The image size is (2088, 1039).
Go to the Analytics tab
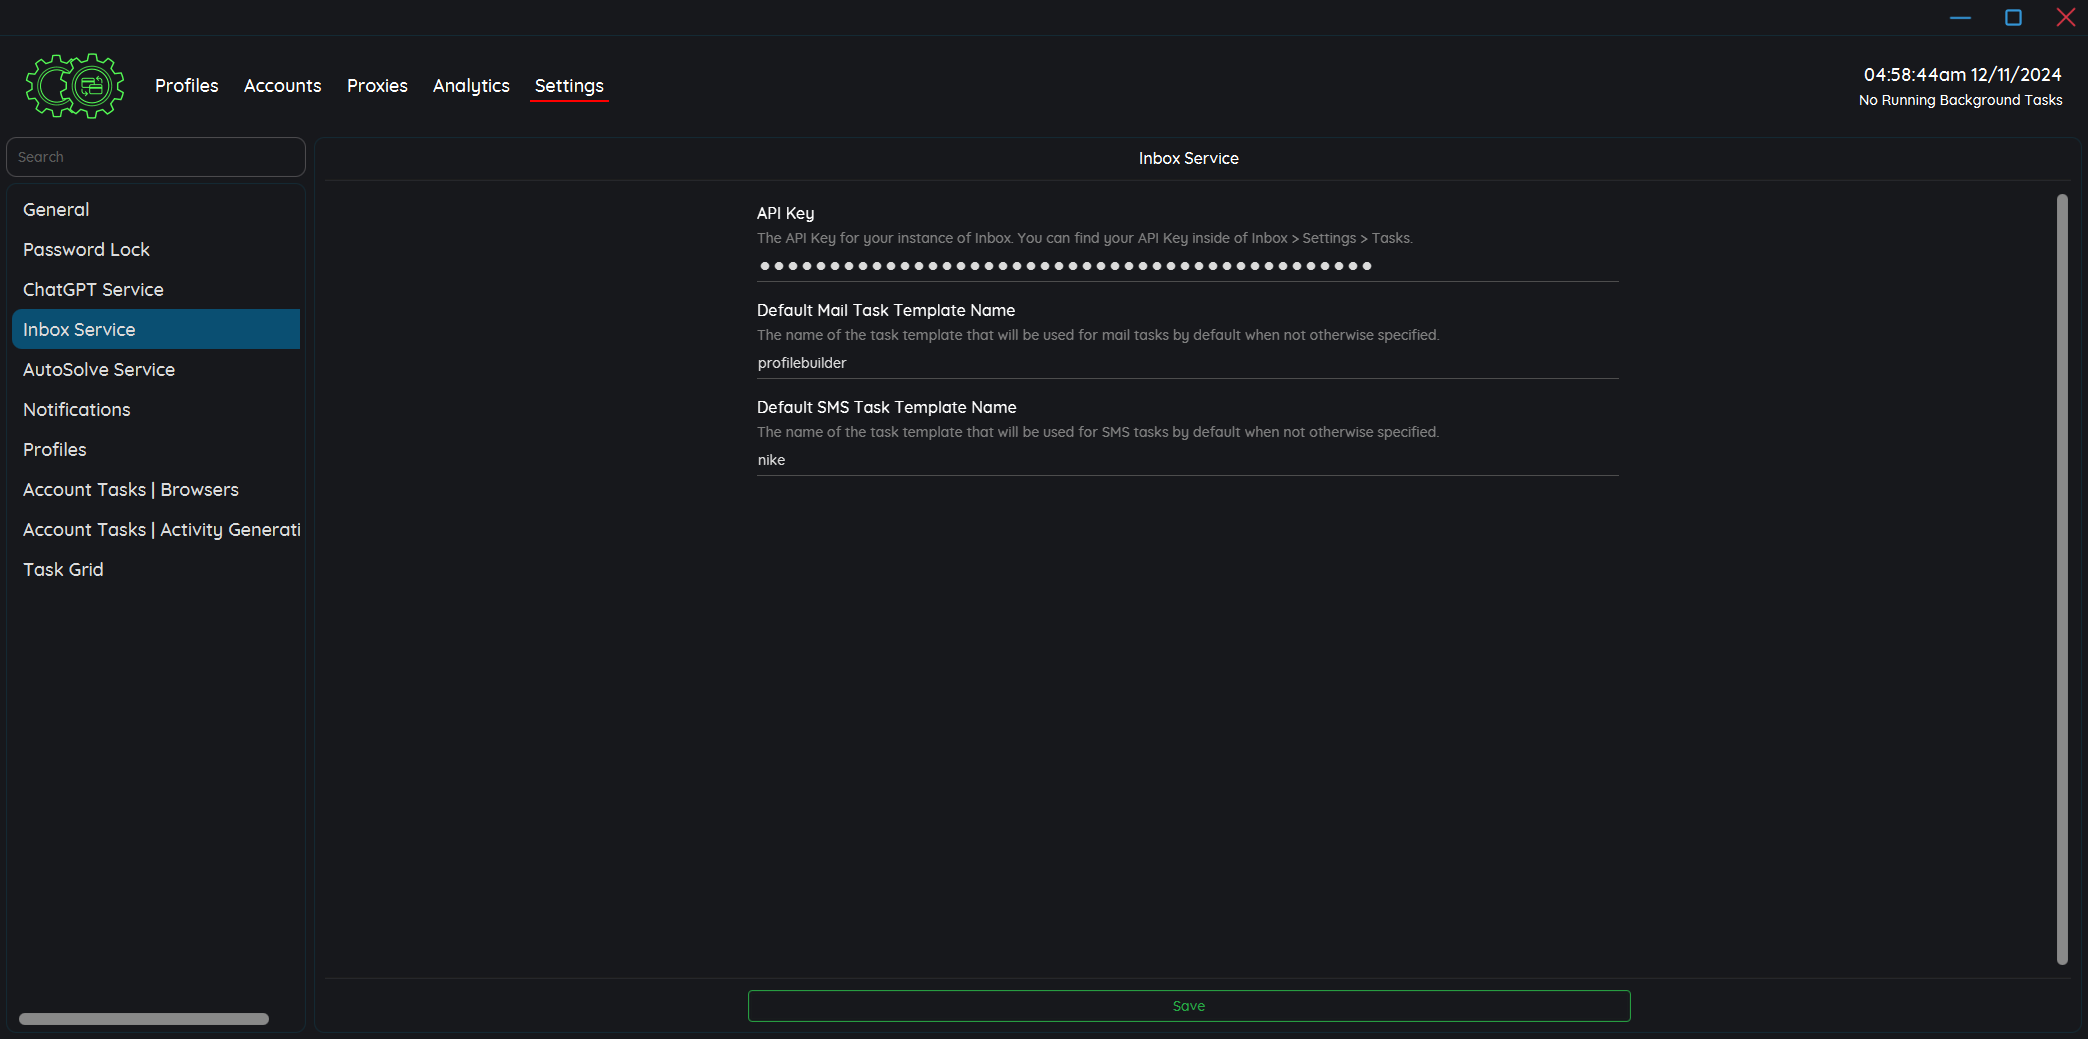471,86
